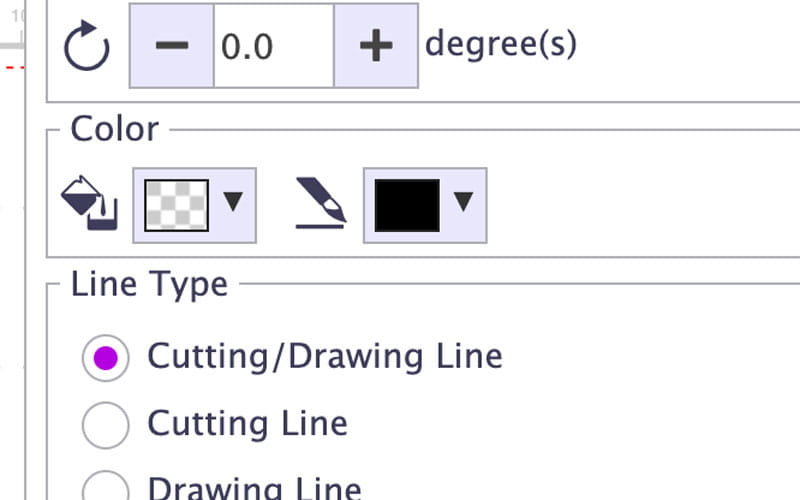Choose the Cutting Line radio button
The height and width of the screenshot is (500, 800).
(105, 425)
